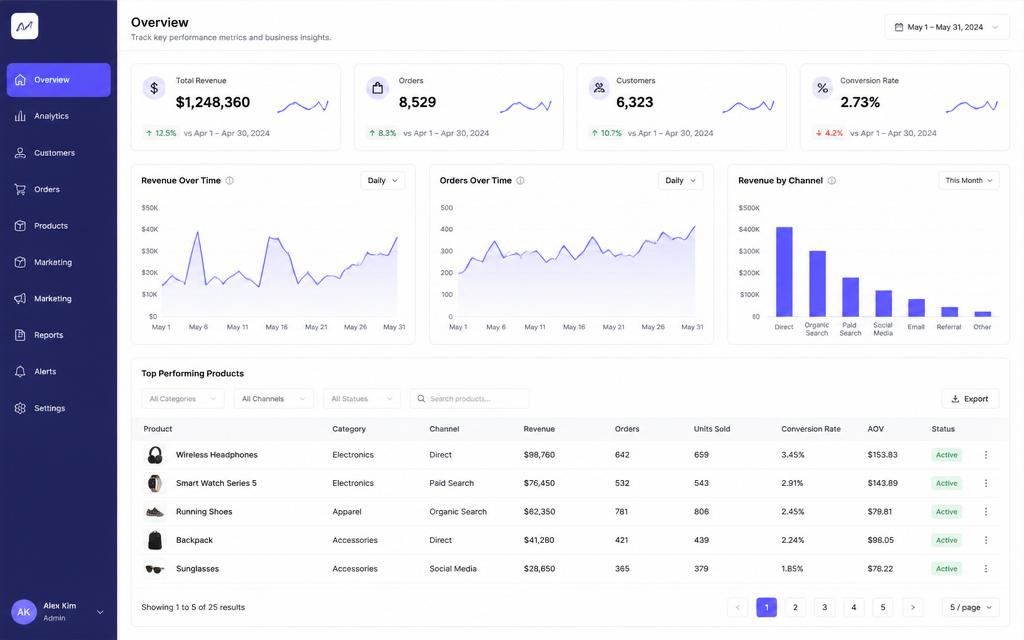Click the Search products field
The width and height of the screenshot is (1024, 640).
point(470,399)
